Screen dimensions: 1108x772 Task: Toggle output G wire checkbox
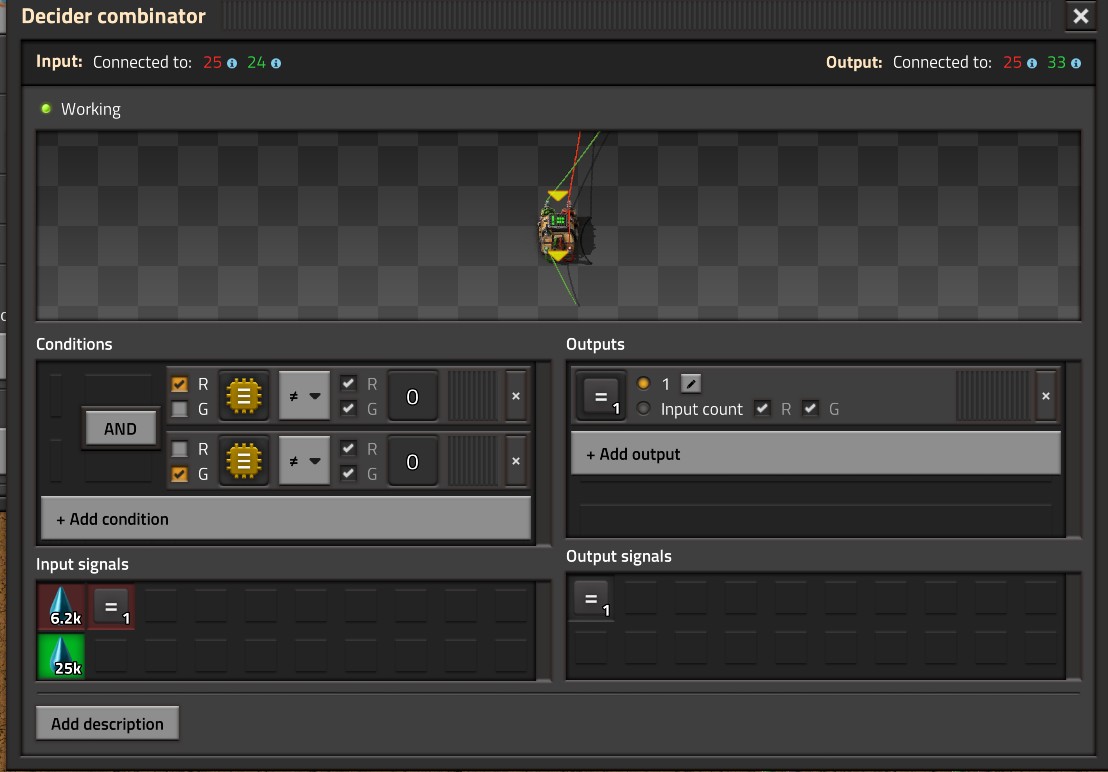pos(811,408)
